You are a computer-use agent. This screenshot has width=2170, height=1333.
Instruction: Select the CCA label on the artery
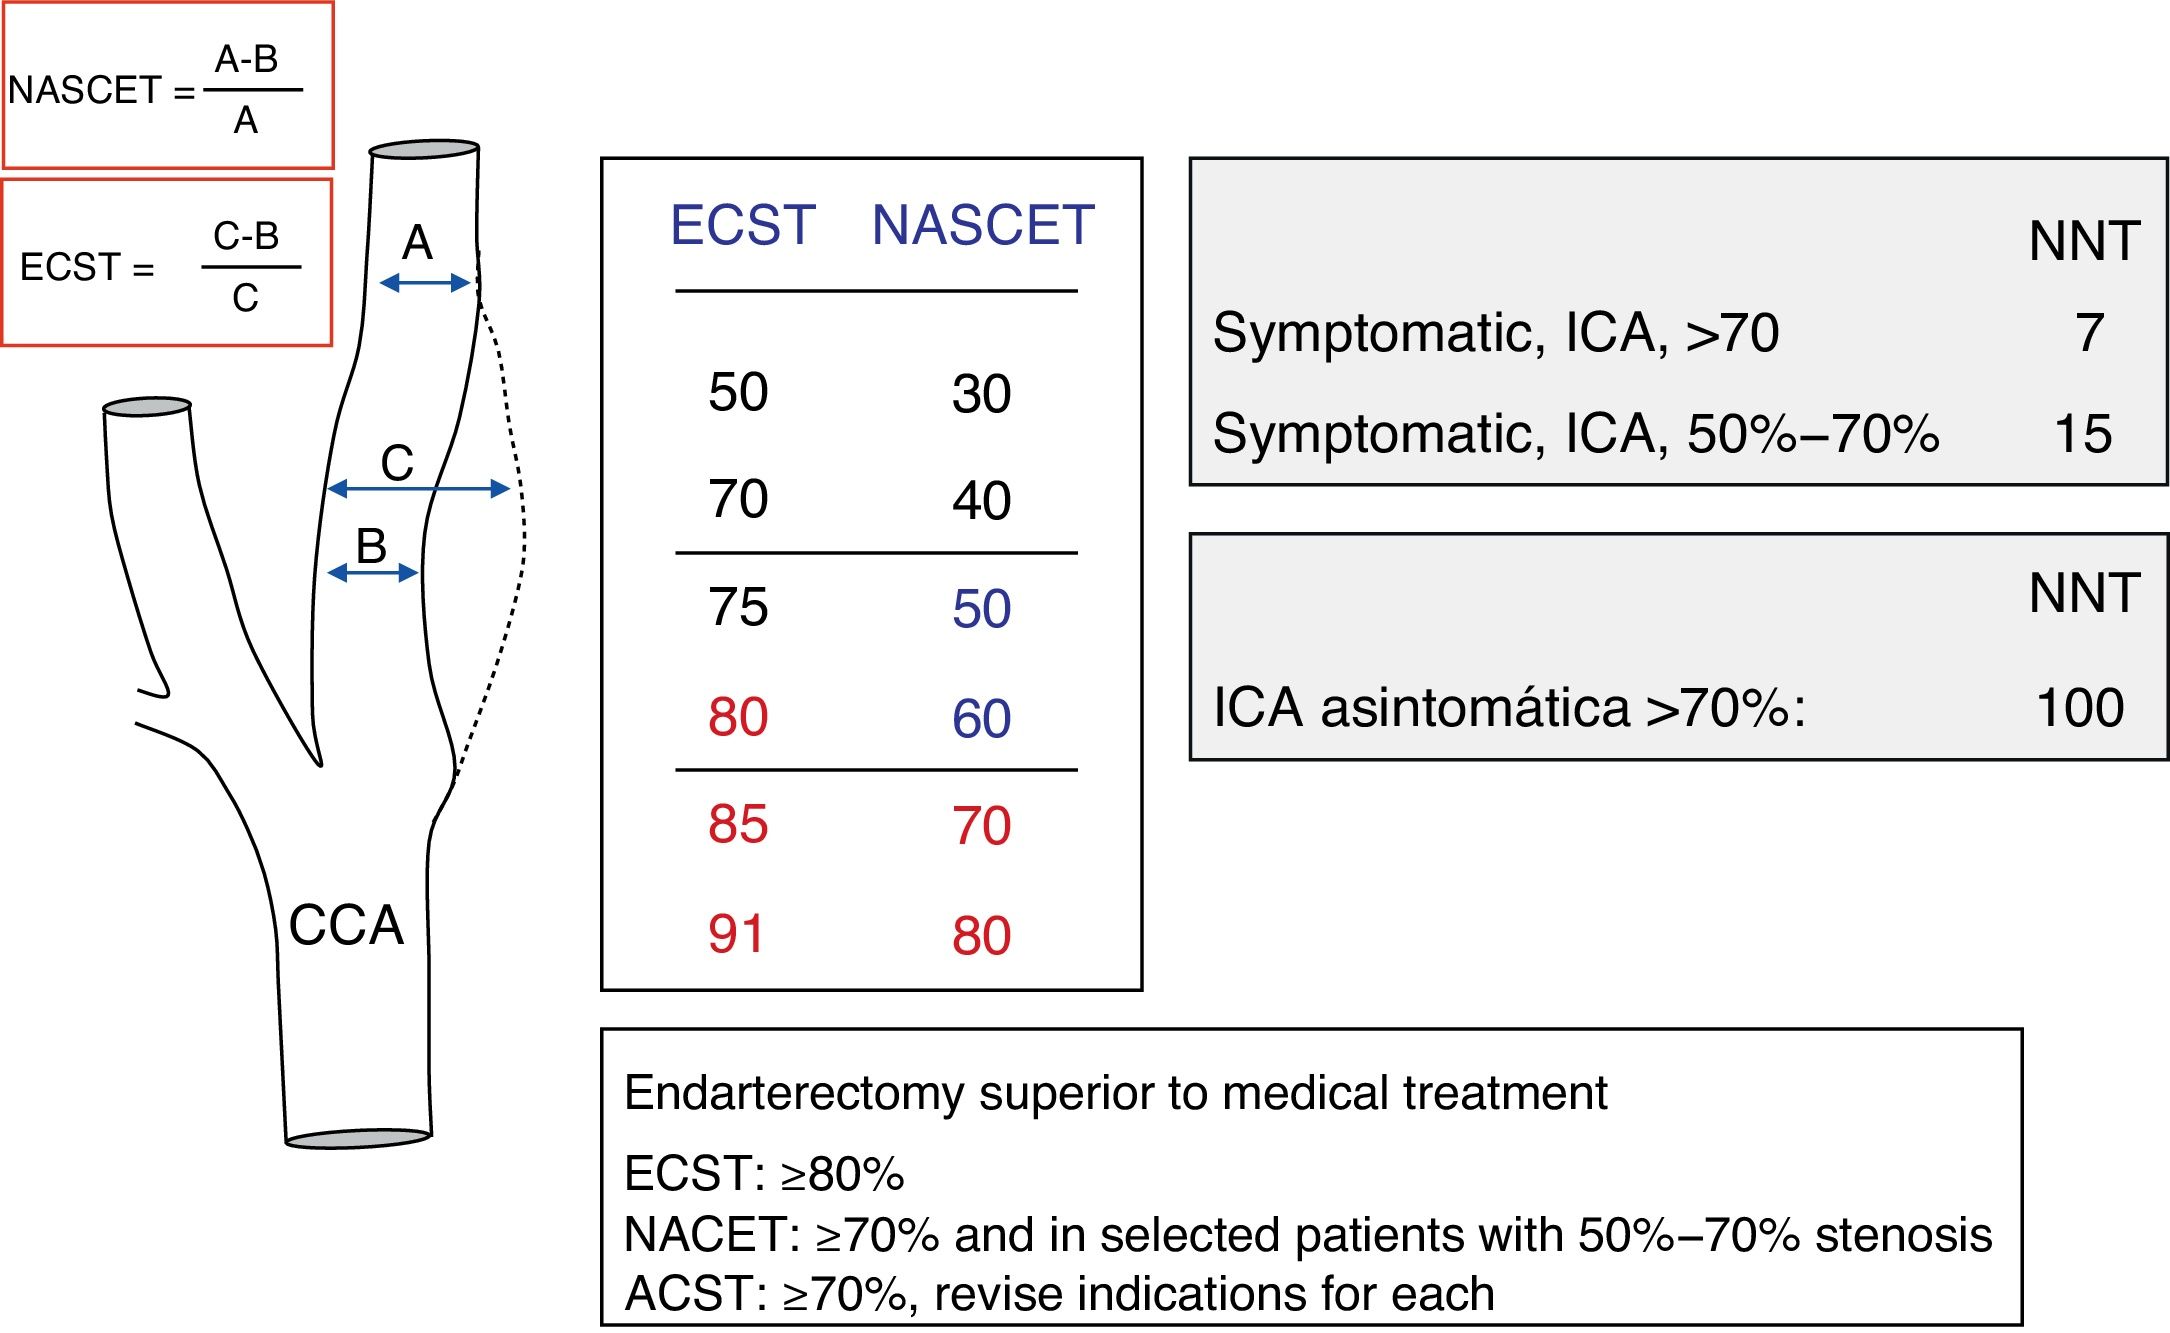[x=346, y=925]
